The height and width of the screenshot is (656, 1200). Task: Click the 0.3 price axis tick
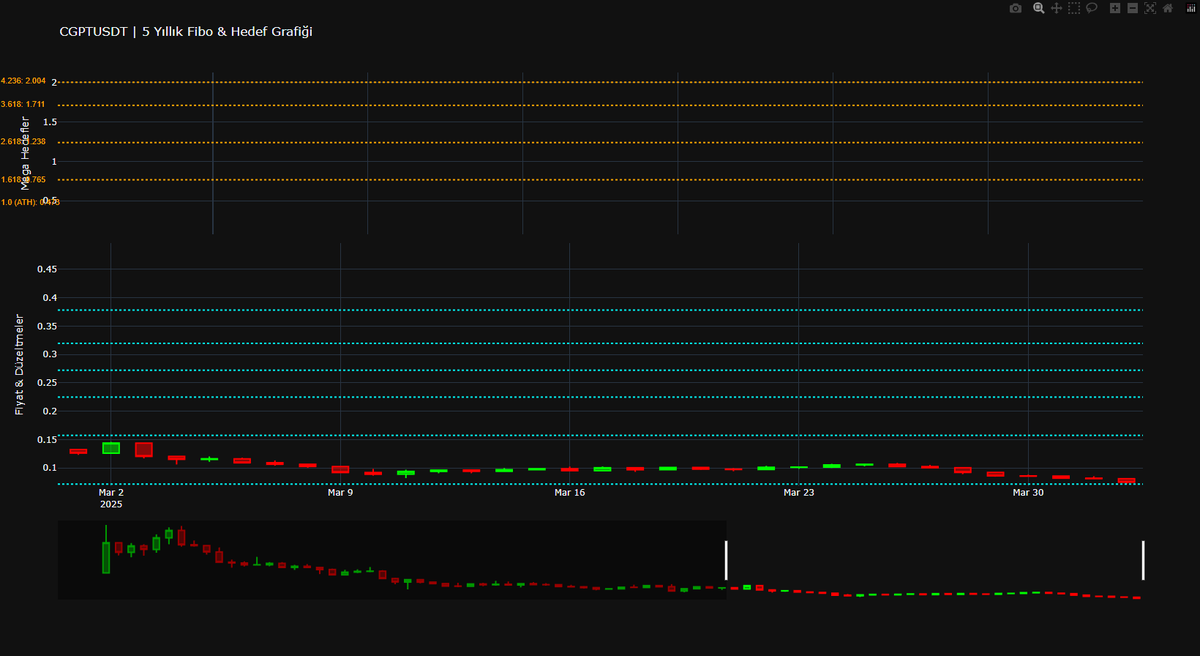pos(50,354)
